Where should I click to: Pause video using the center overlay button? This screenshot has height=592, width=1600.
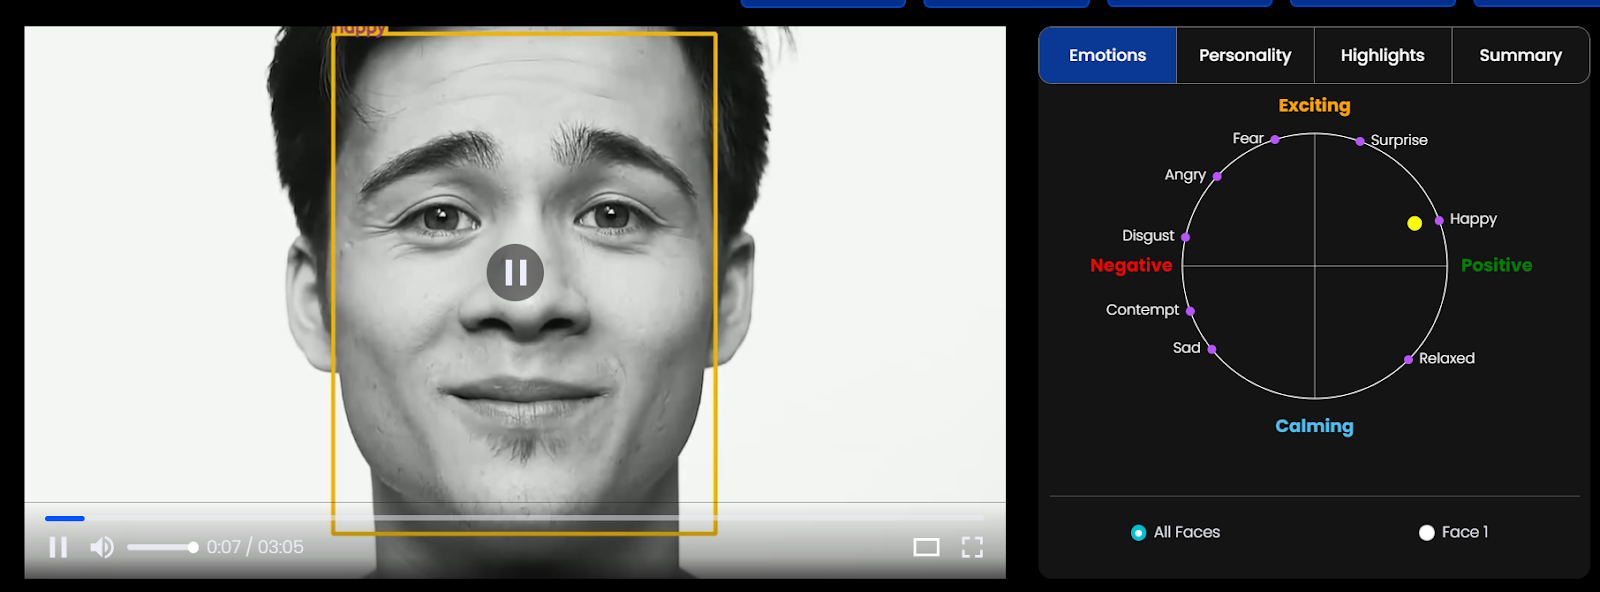pyautogui.click(x=515, y=272)
